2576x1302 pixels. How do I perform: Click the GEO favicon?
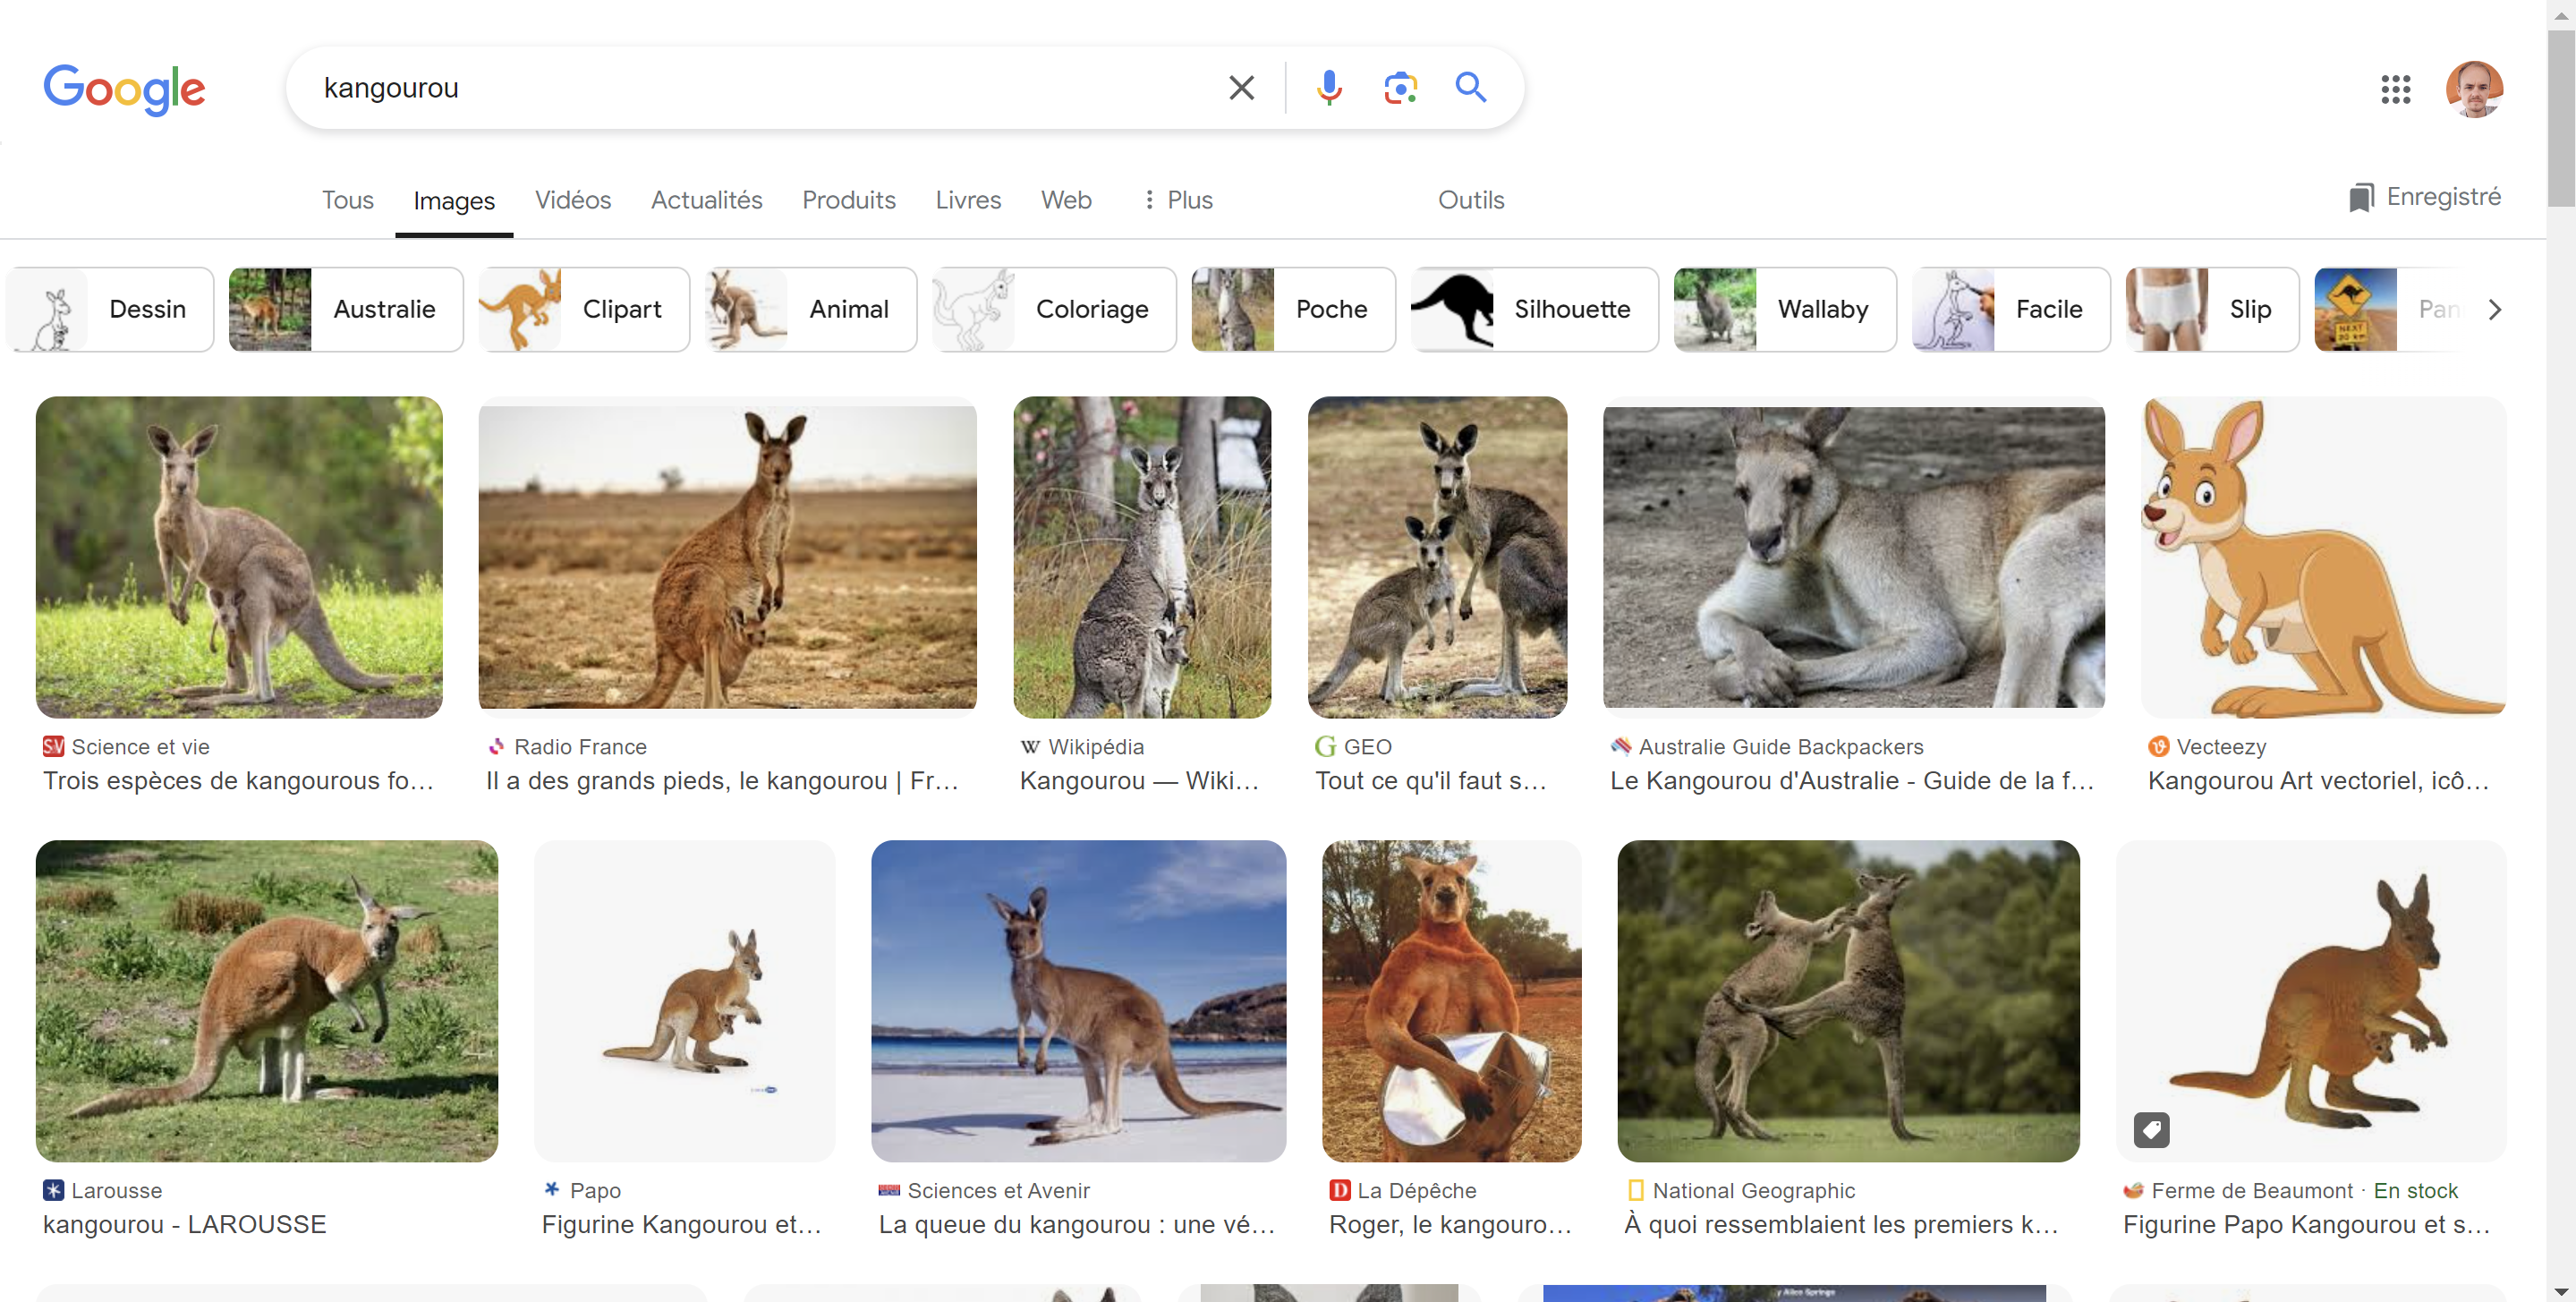pos(1325,746)
